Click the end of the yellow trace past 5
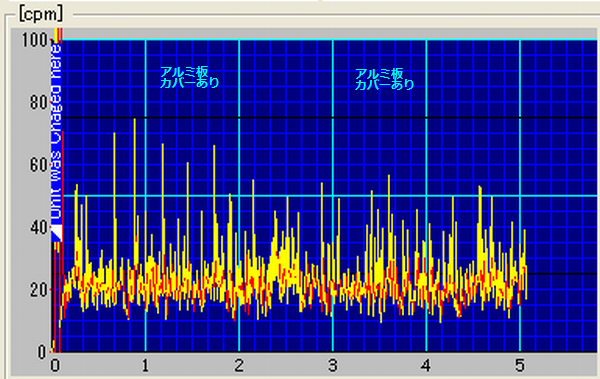600x379 pixels. click(x=527, y=283)
